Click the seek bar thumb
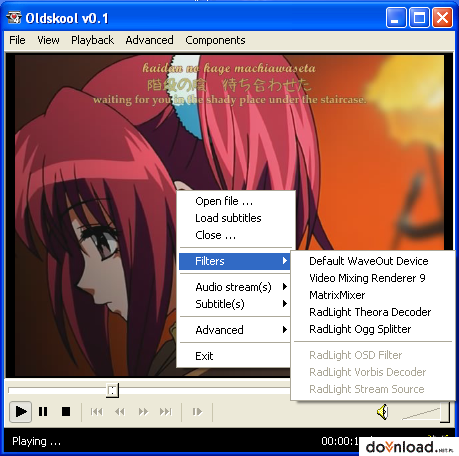The height and width of the screenshot is (456, 459). point(112,390)
